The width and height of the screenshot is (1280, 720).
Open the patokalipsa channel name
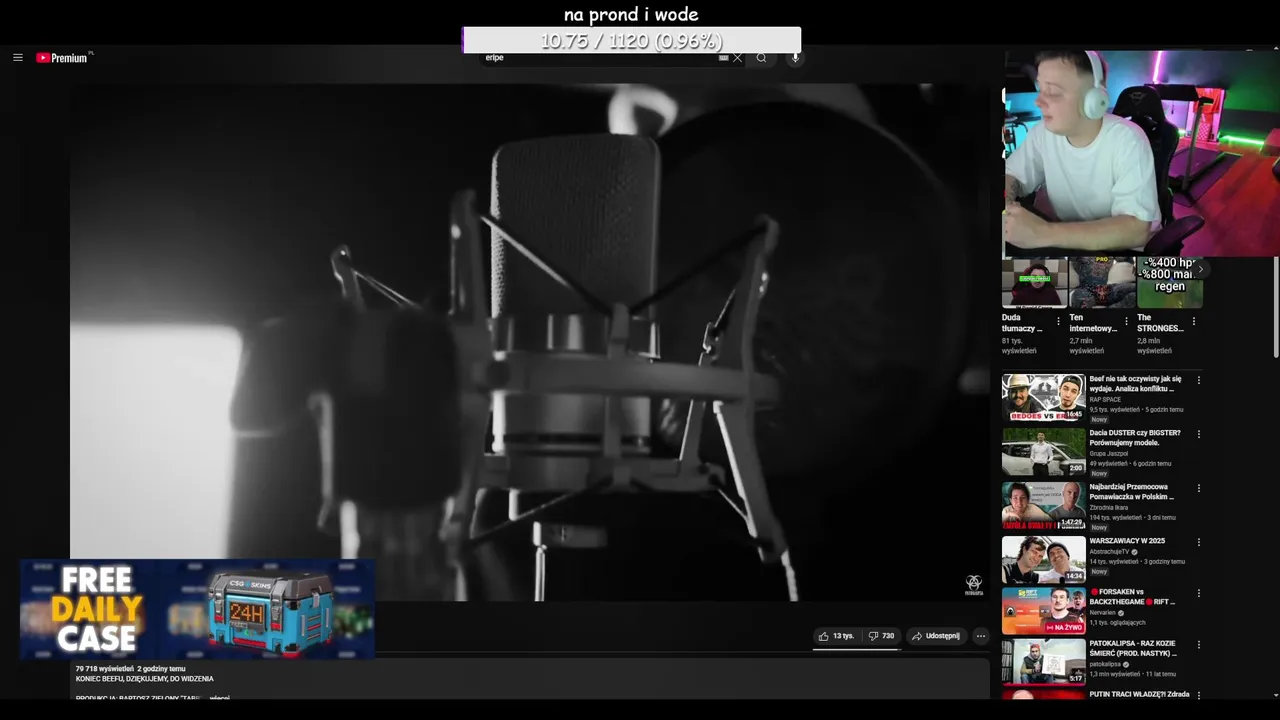1105,664
